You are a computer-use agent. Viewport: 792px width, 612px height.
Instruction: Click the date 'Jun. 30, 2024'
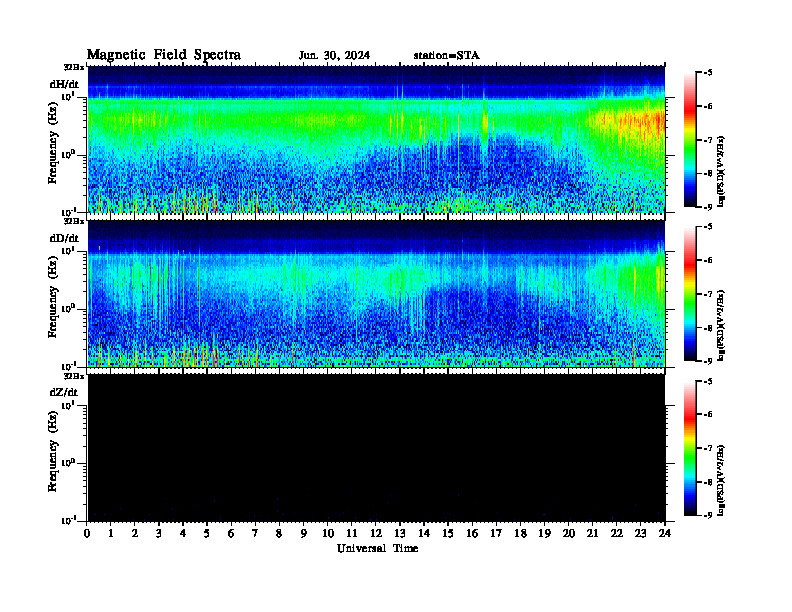[x=334, y=56]
